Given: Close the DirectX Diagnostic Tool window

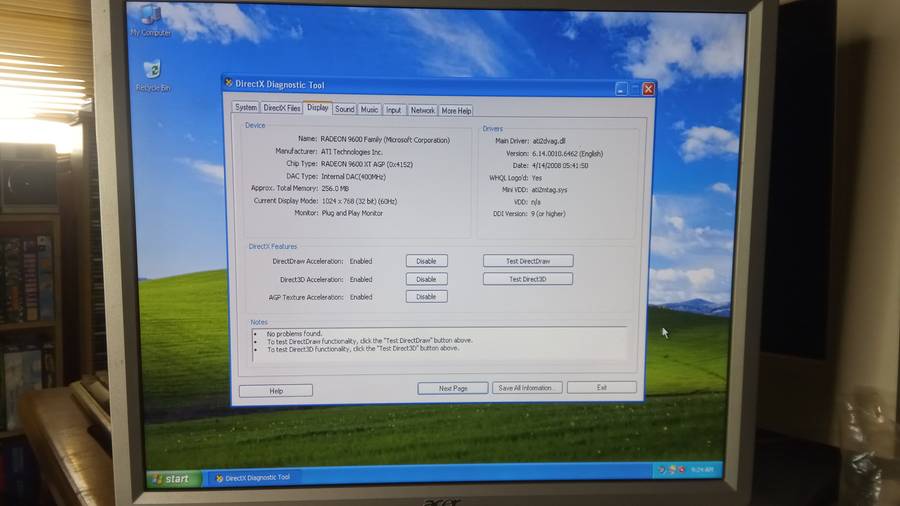Looking at the screenshot, I should pos(649,89).
